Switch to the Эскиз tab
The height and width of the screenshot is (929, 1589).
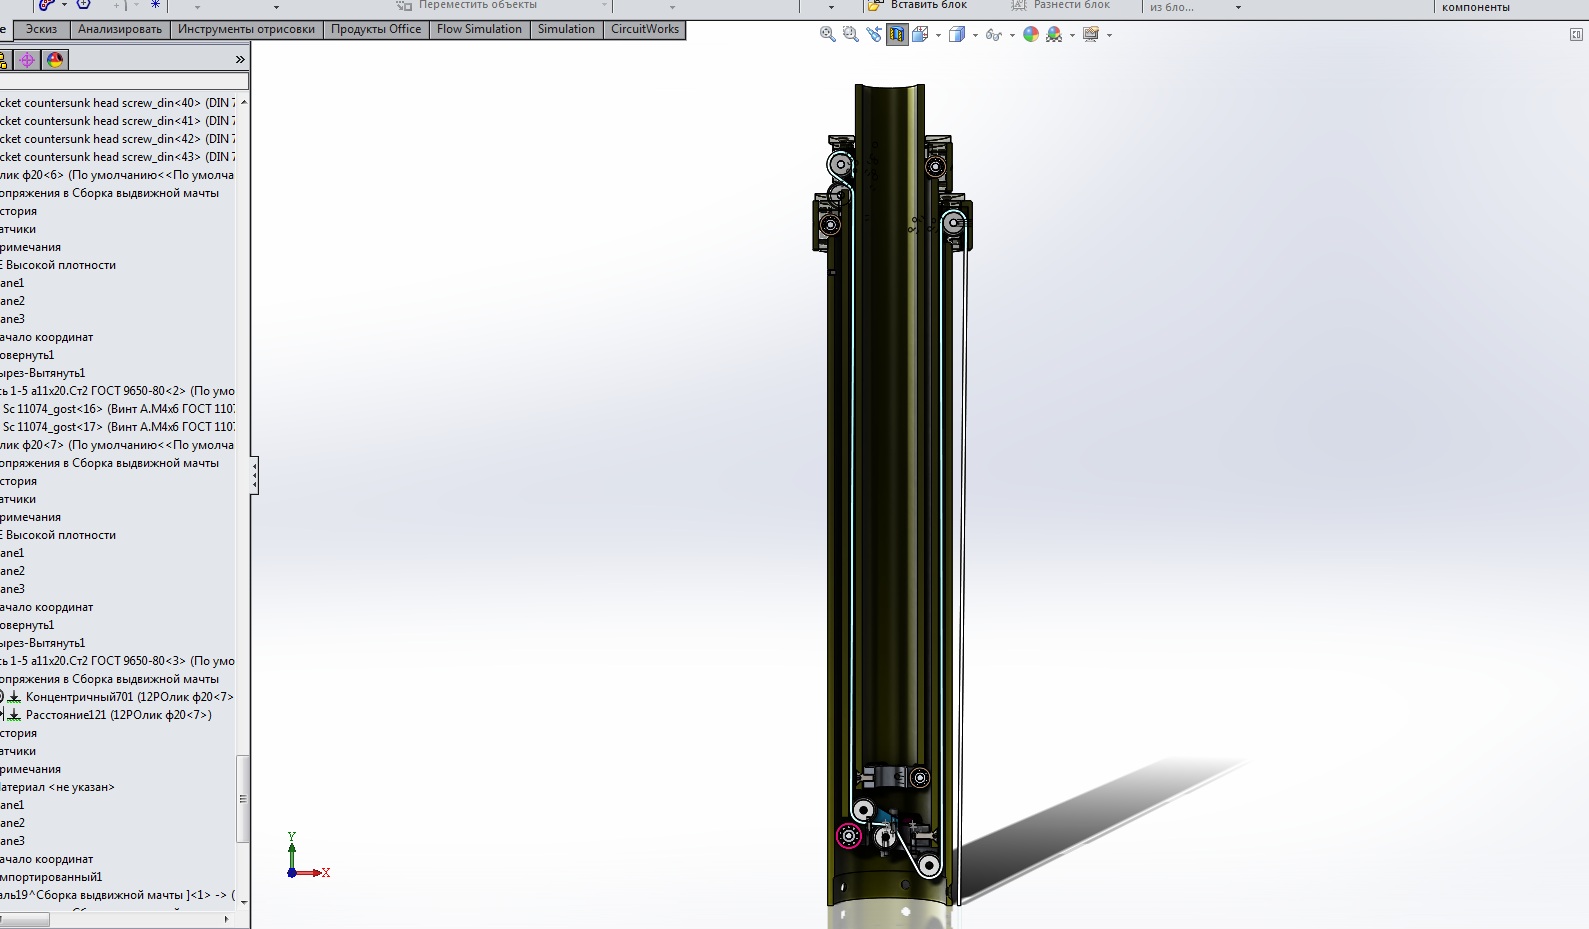pyautogui.click(x=41, y=29)
